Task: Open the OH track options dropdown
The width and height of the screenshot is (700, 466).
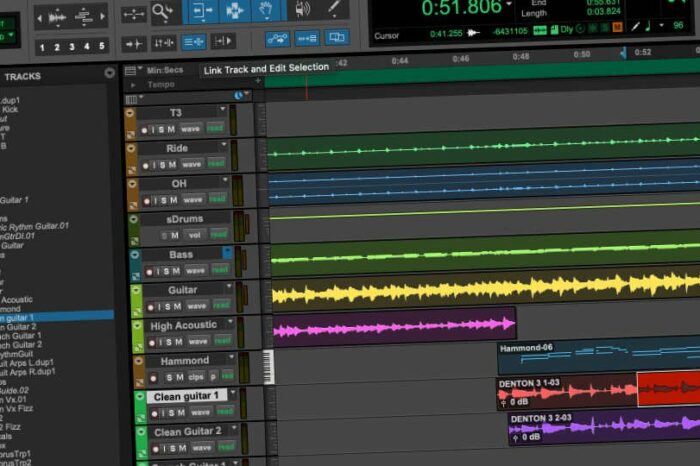Action: 225,179
